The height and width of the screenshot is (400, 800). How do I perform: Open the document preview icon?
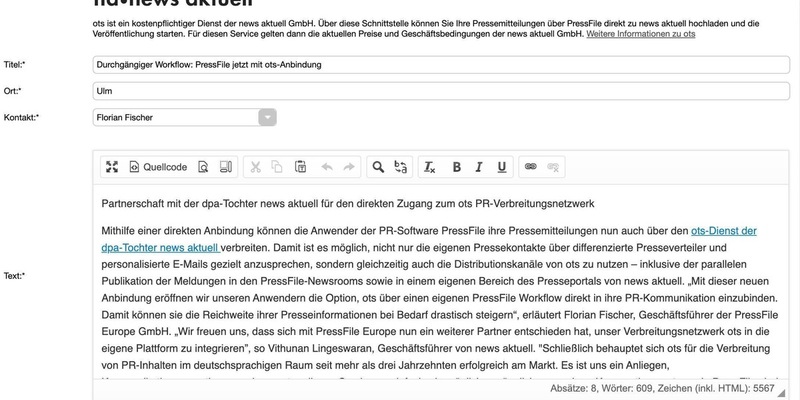click(x=203, y=167)
